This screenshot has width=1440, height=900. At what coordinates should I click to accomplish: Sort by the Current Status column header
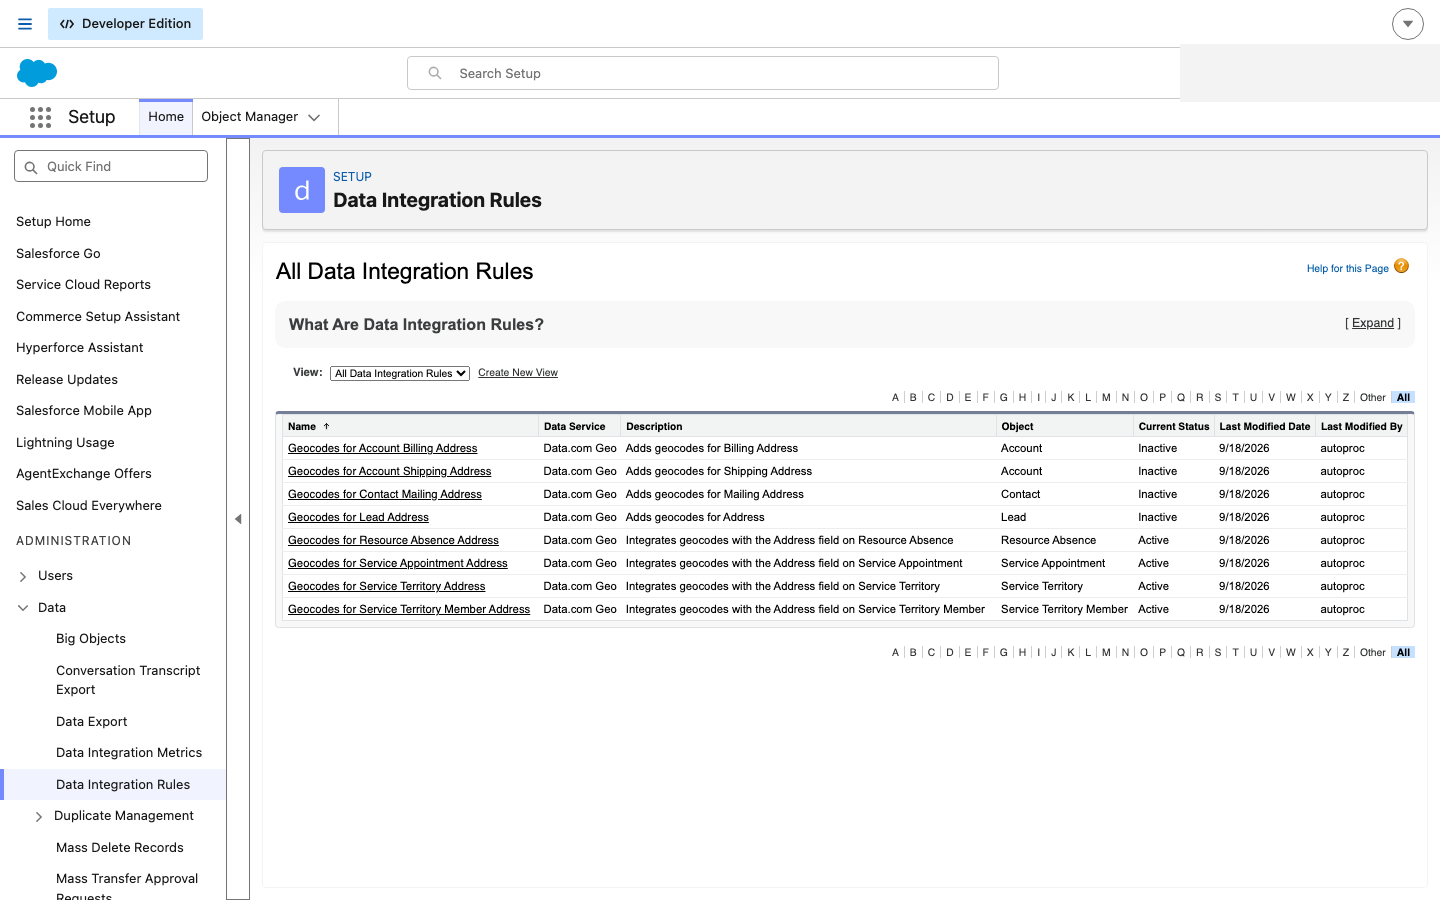tap(1174, 426)
